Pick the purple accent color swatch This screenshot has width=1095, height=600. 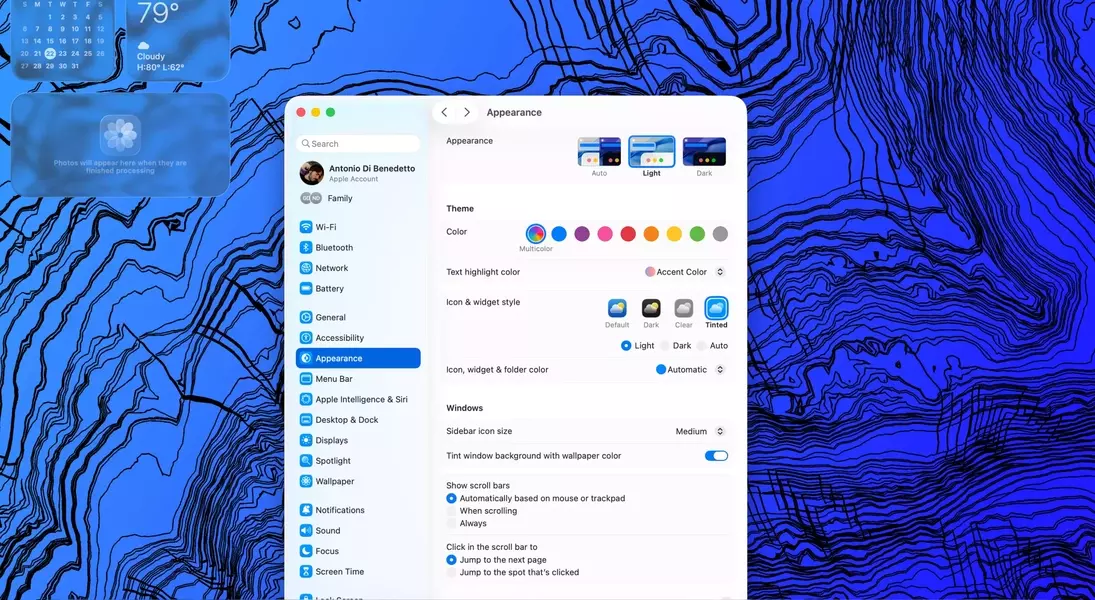582,234
